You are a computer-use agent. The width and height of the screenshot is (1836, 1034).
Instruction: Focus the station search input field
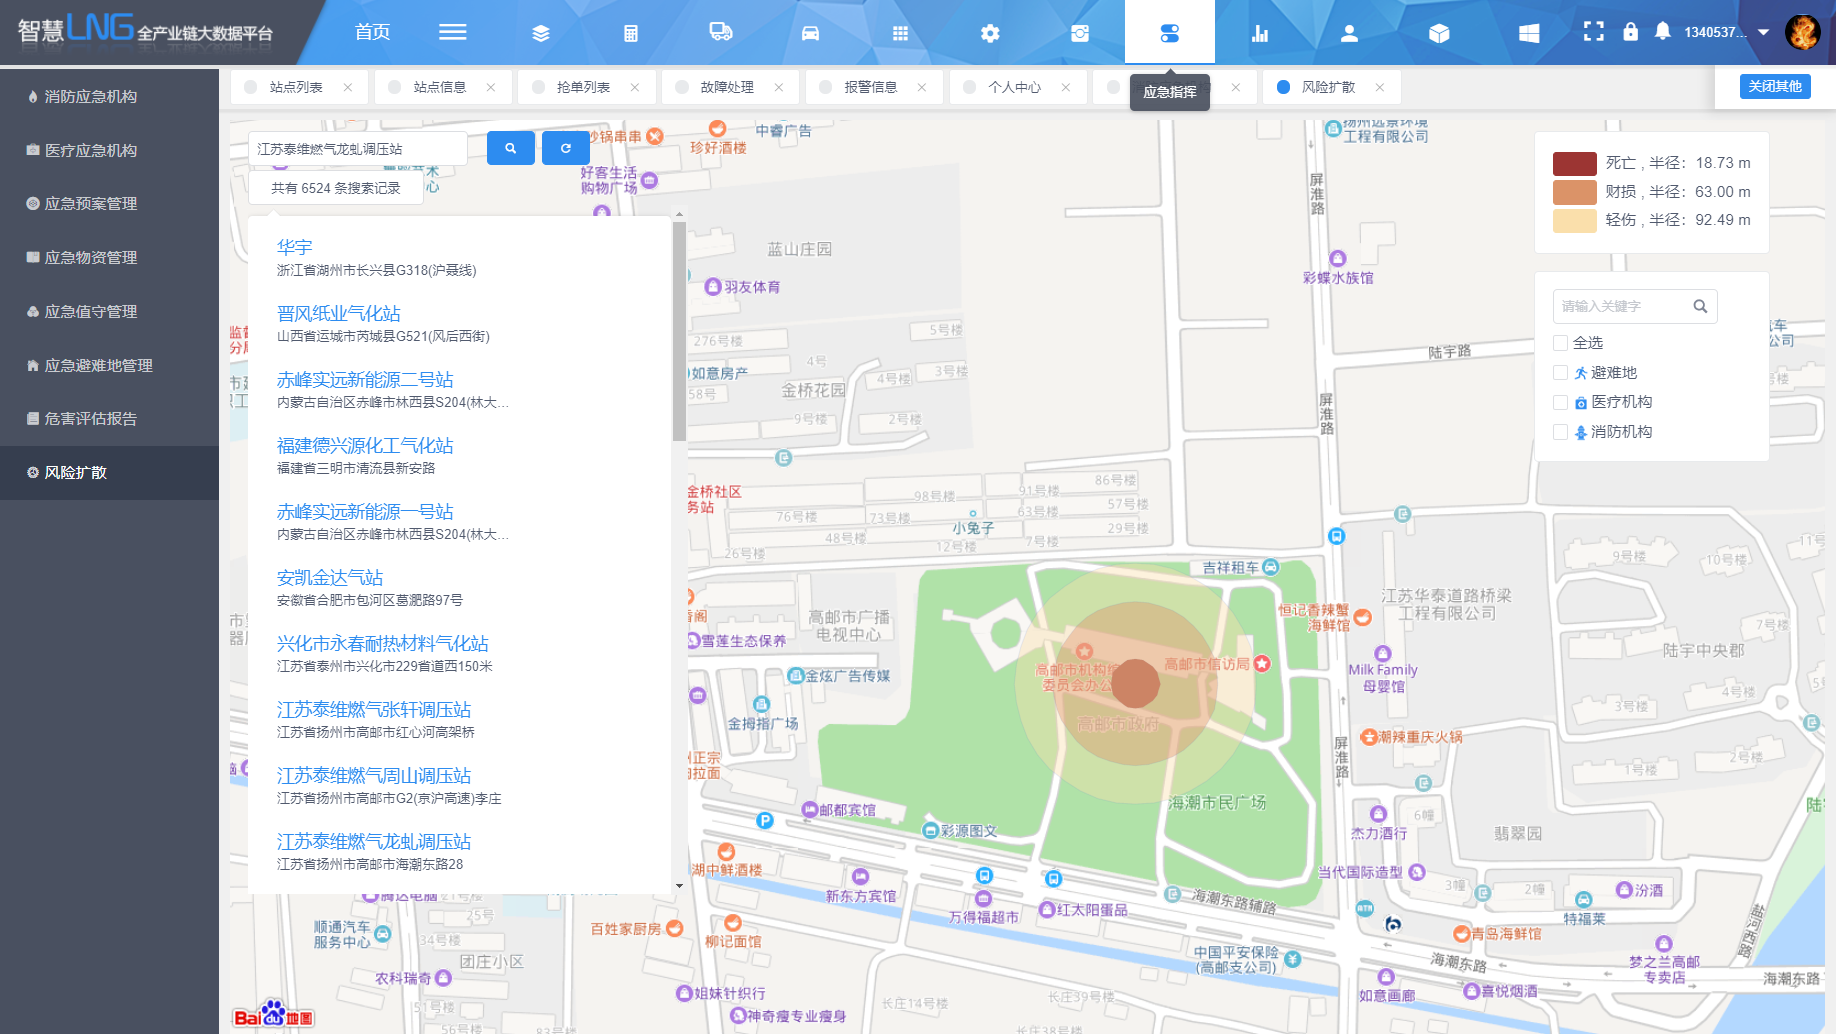(x=358, y=148)
